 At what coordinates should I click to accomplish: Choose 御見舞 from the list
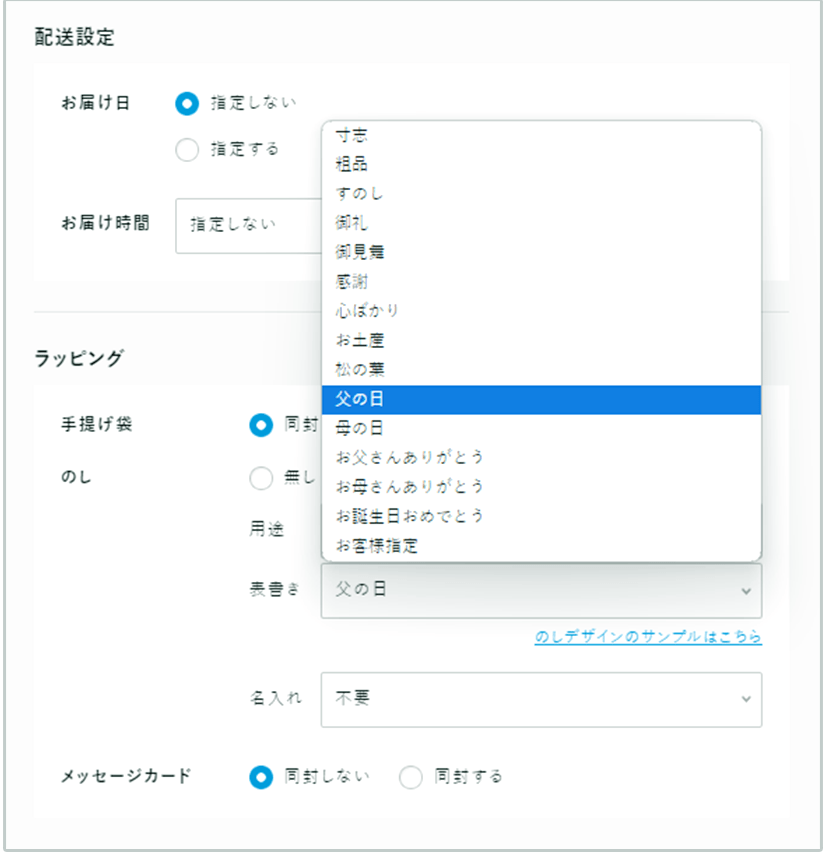pyautogui.click(x=541, y=252)
